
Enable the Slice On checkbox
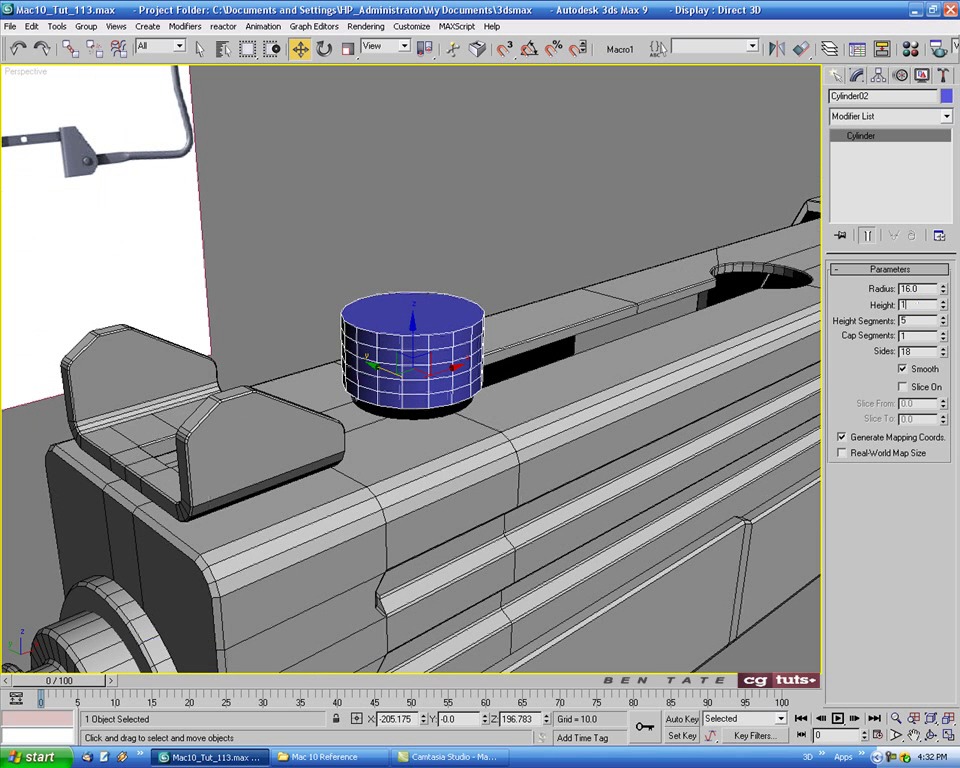point(902,386)
